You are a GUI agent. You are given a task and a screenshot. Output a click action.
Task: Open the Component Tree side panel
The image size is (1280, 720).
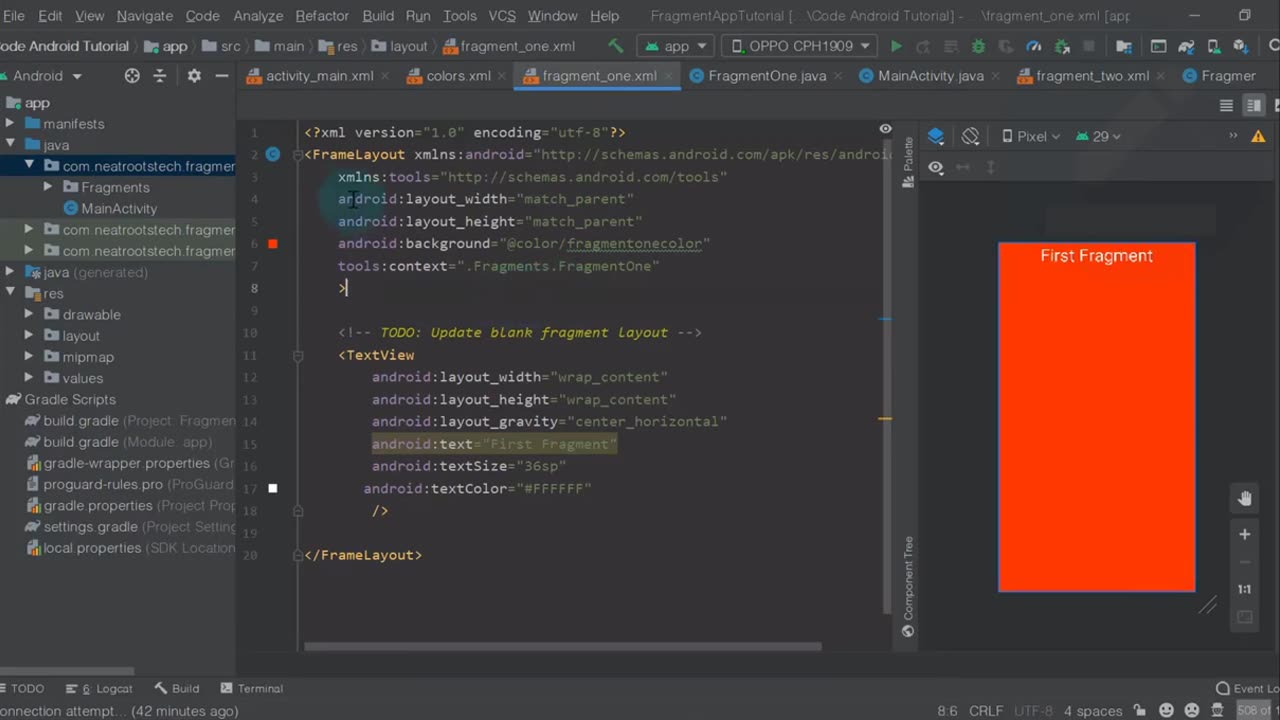908,586
